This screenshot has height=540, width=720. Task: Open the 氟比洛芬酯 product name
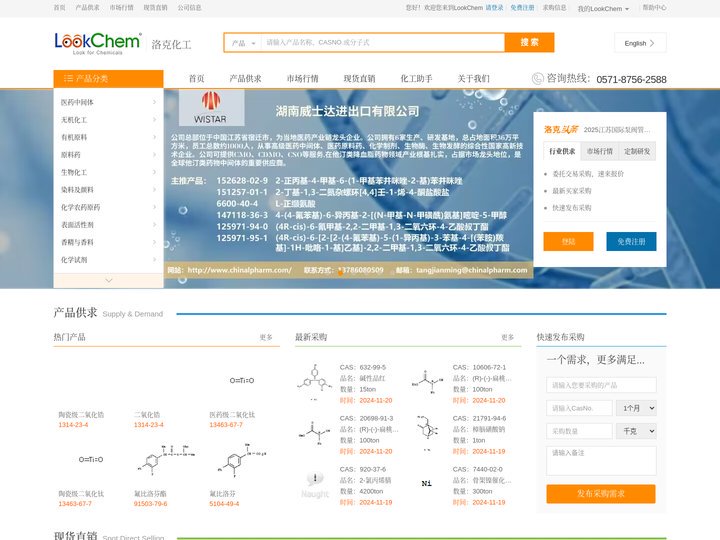click(x=150, y=494)
